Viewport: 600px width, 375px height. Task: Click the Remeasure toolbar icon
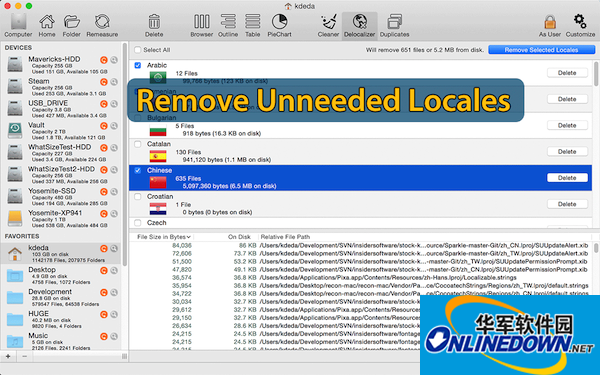click(x=102, y=26)
